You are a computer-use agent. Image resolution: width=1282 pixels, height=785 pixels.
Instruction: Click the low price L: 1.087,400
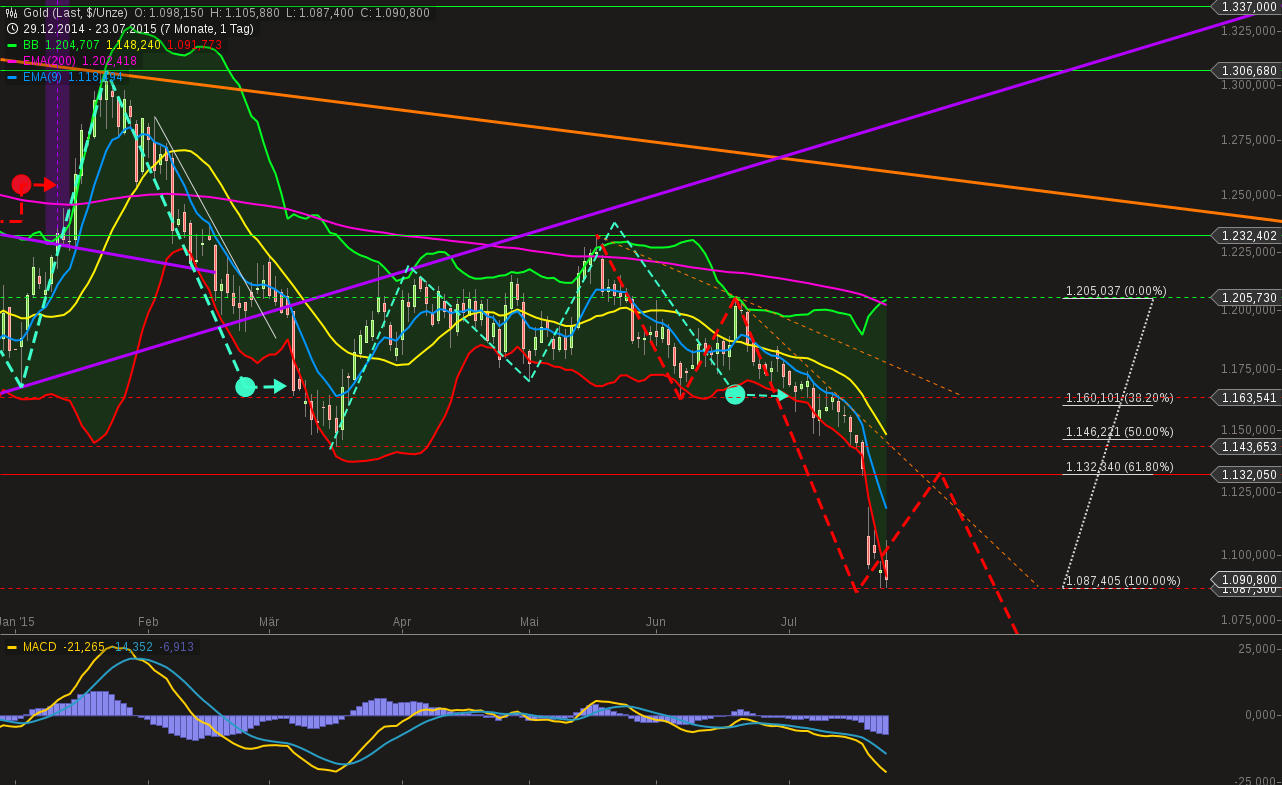pyautogui.click(x=320, y=13)
